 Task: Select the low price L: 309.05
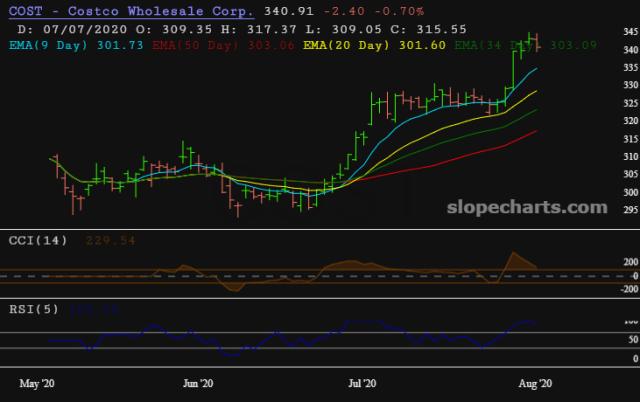[x=343, y=29]
